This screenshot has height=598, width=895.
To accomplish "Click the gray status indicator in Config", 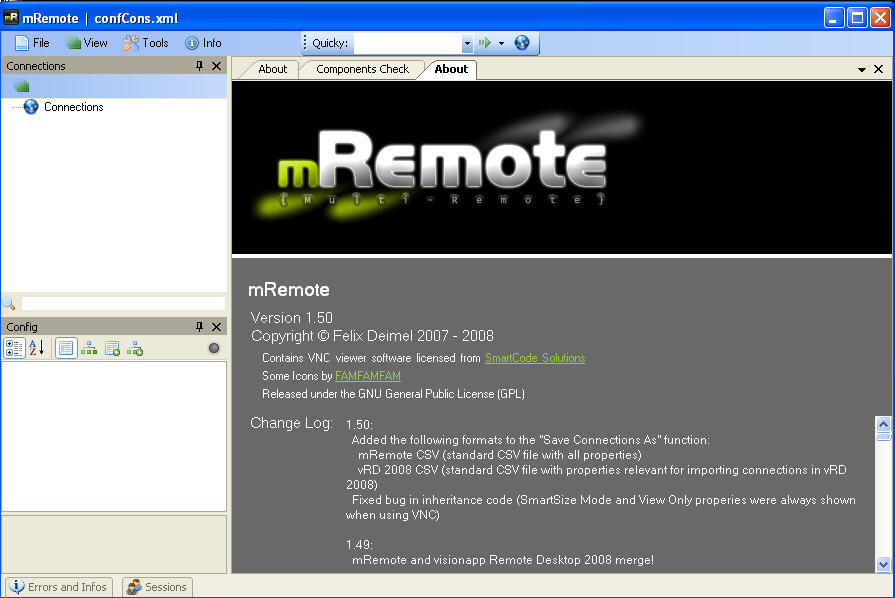I will click(213, 348).
